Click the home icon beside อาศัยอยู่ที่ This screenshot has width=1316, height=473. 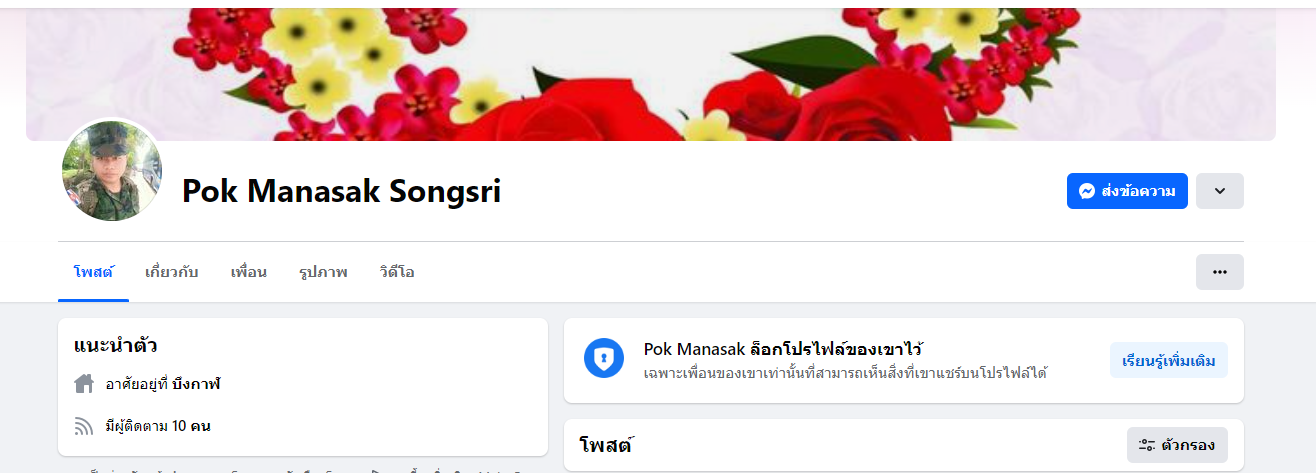[84, 384]
